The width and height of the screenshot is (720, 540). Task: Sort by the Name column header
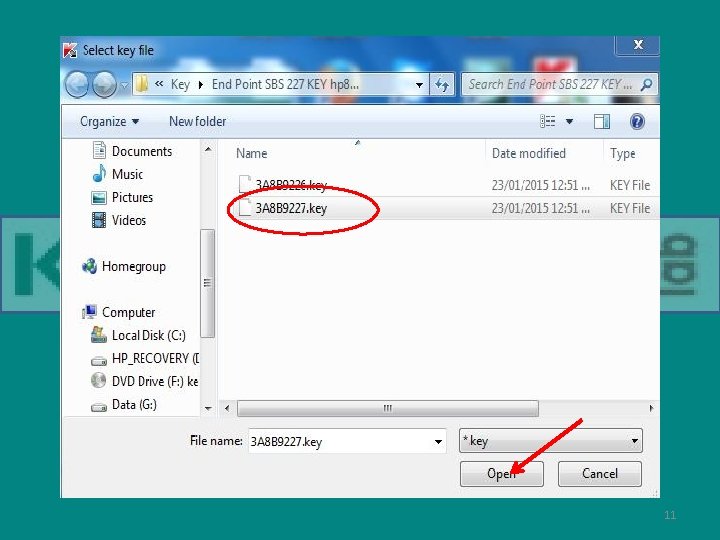point(251,153)
